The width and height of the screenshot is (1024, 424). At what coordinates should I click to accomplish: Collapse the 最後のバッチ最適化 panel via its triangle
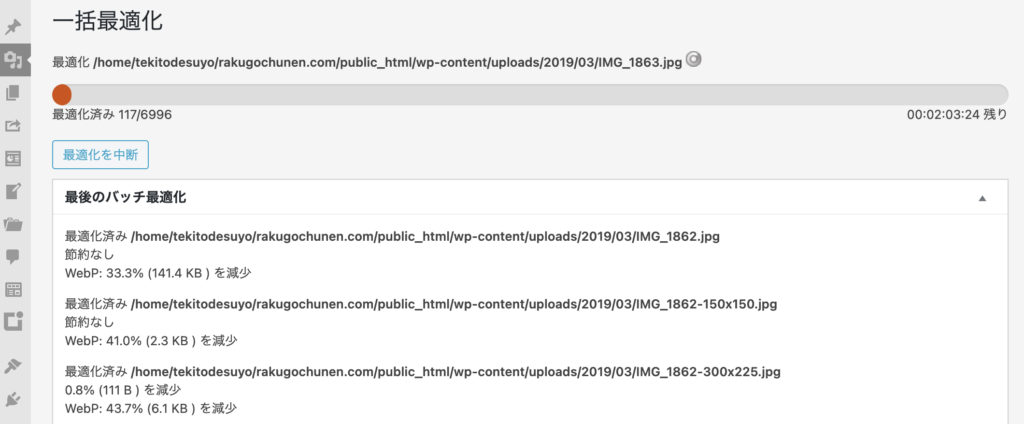pos(982,198)
